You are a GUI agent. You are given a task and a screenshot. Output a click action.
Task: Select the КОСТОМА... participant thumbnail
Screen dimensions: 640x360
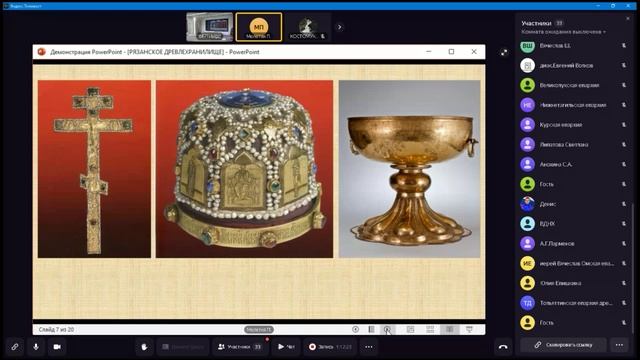pyautogui.click(x=308, y=27)
